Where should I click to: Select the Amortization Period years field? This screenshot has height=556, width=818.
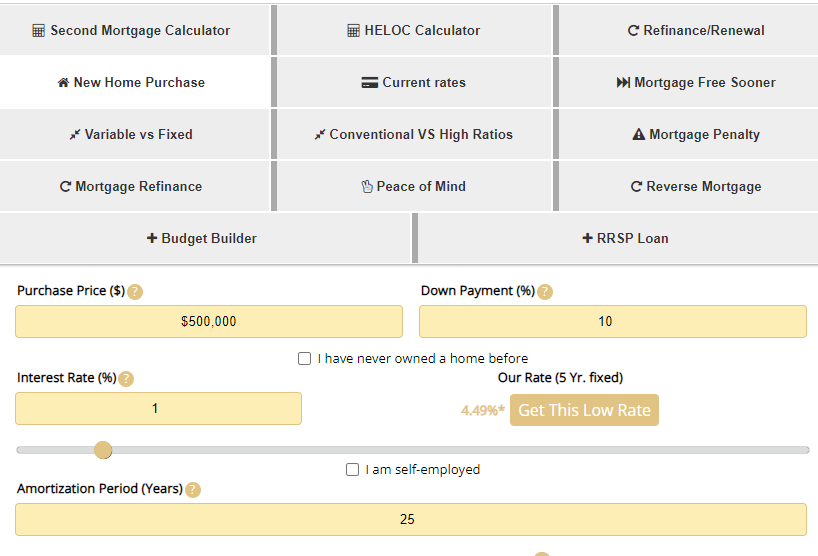tap(411, 519)
